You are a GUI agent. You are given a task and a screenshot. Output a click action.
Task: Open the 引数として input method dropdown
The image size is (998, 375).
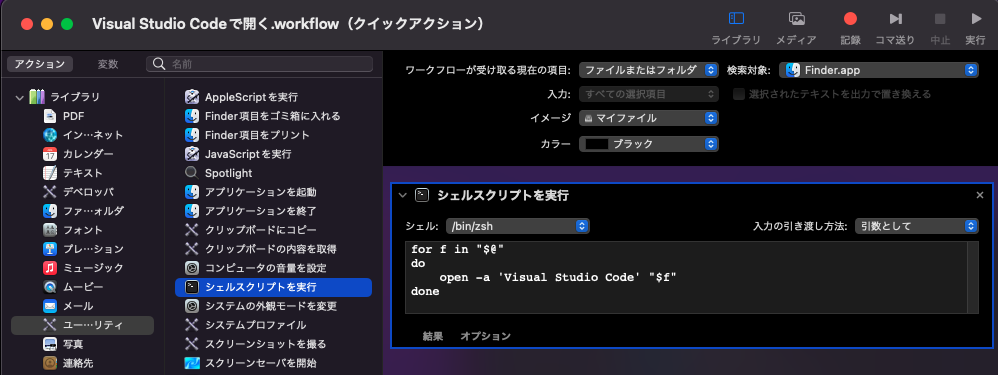pyautogui.click(x=916, y=226)
